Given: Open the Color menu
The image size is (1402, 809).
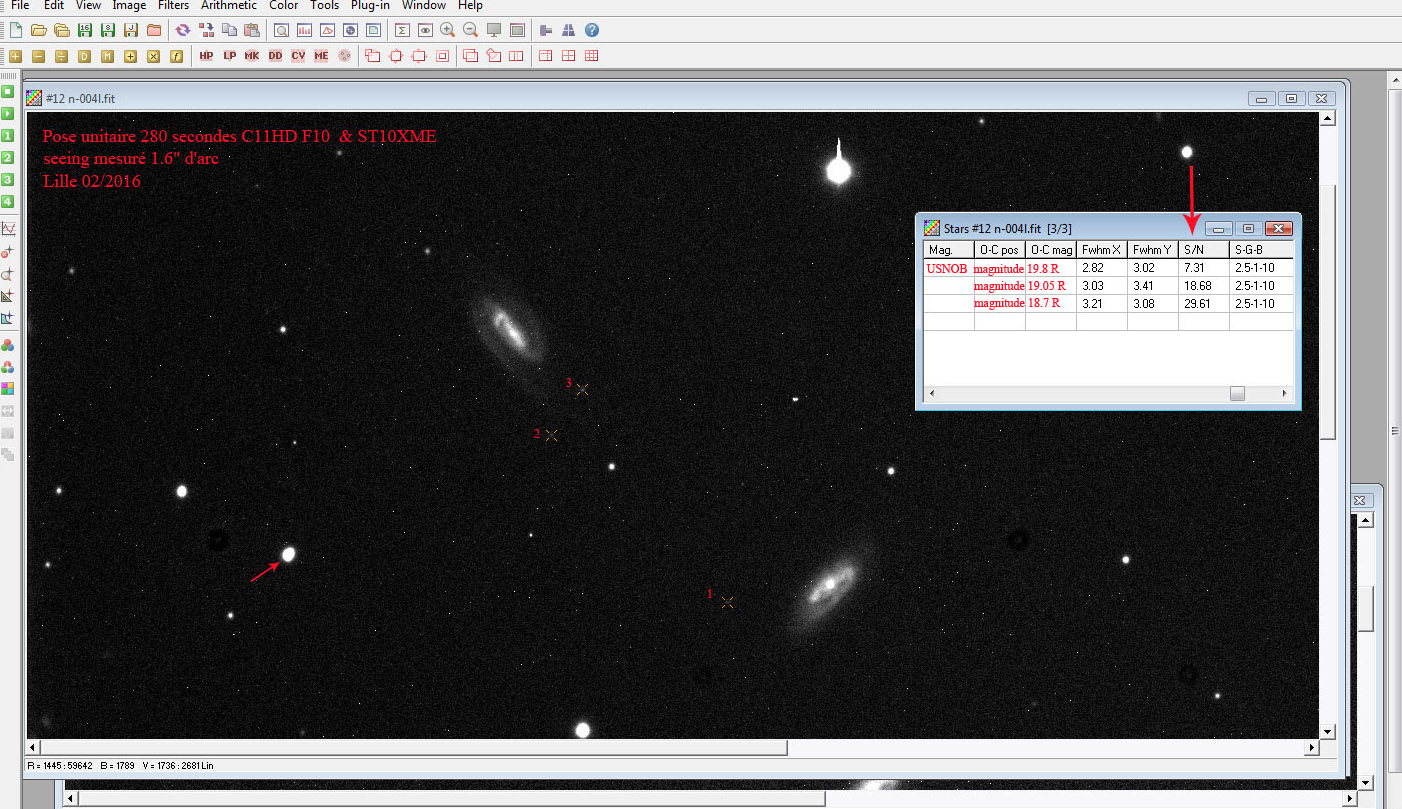Looking at the screenshot, I should (284, 6).
